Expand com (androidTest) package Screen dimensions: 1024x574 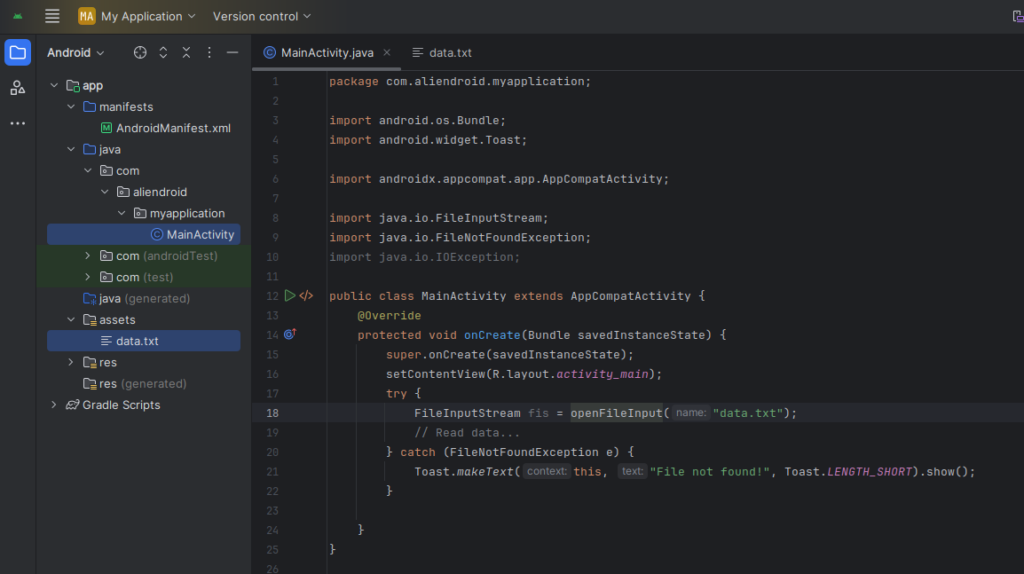(88, 256)
